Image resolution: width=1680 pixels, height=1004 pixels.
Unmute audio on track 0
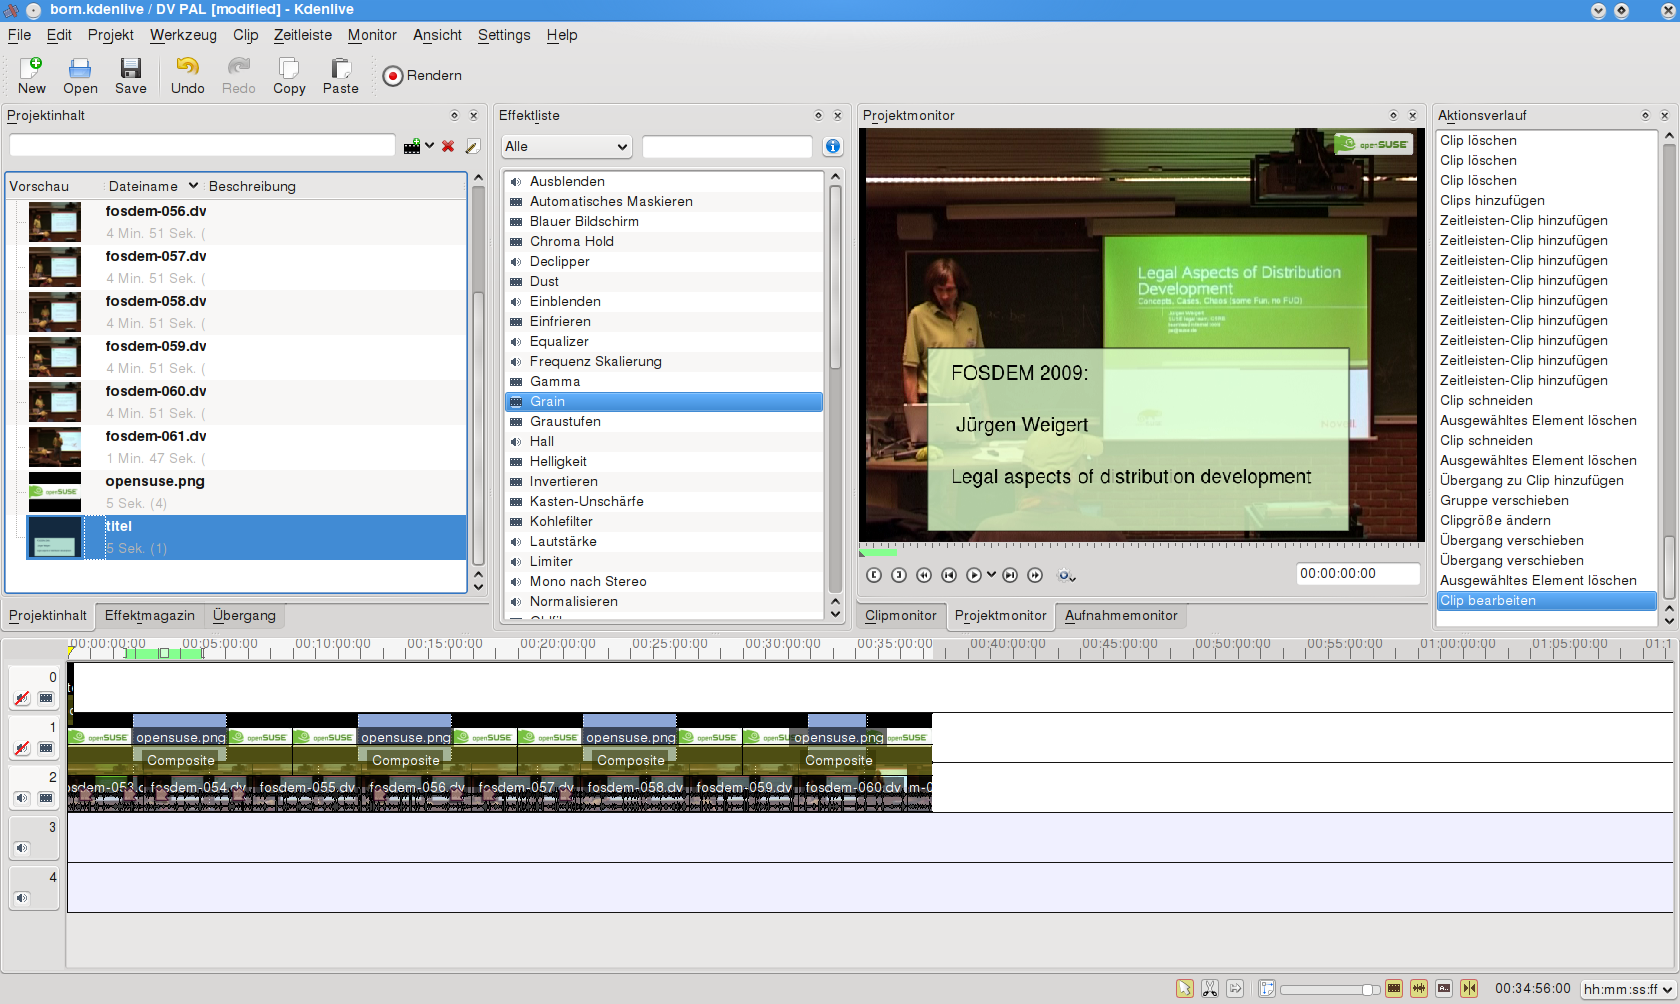pyautogui.click(x=22, y=698)
